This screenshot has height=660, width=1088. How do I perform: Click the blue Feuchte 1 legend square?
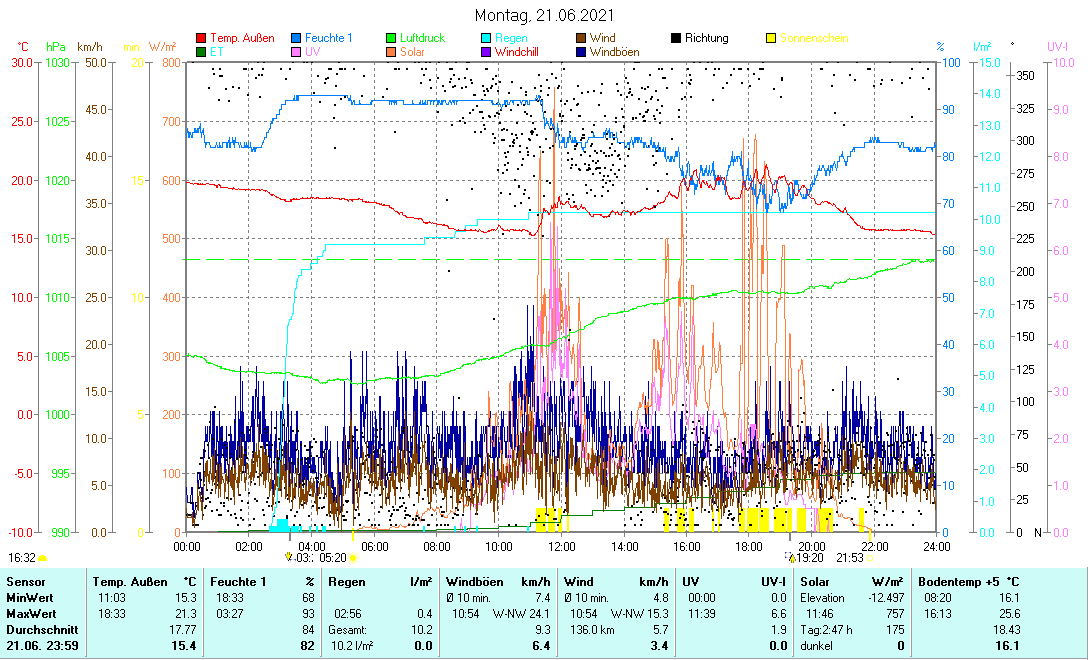click(x=297, y=39)
